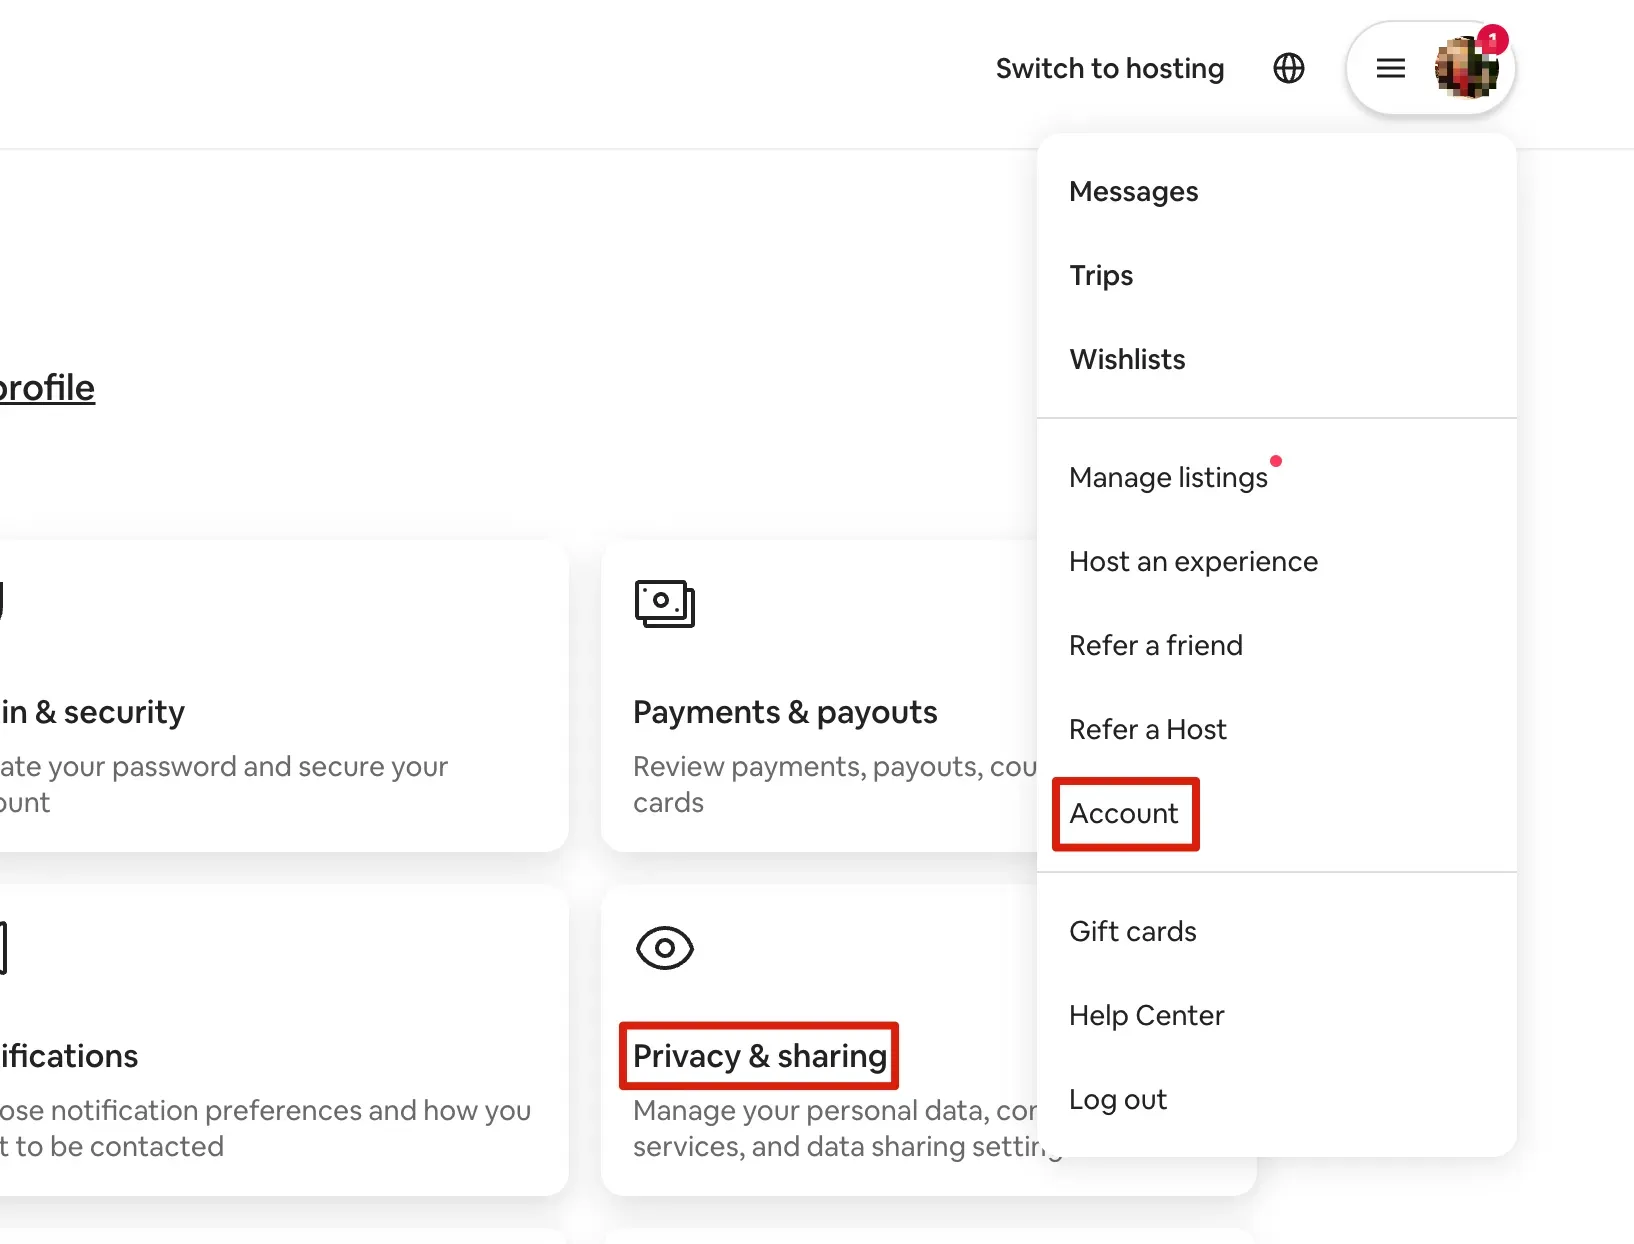Click the user profile avatar
1634x1244 pixels.
pyautogui.click(x=1465, y=69)
